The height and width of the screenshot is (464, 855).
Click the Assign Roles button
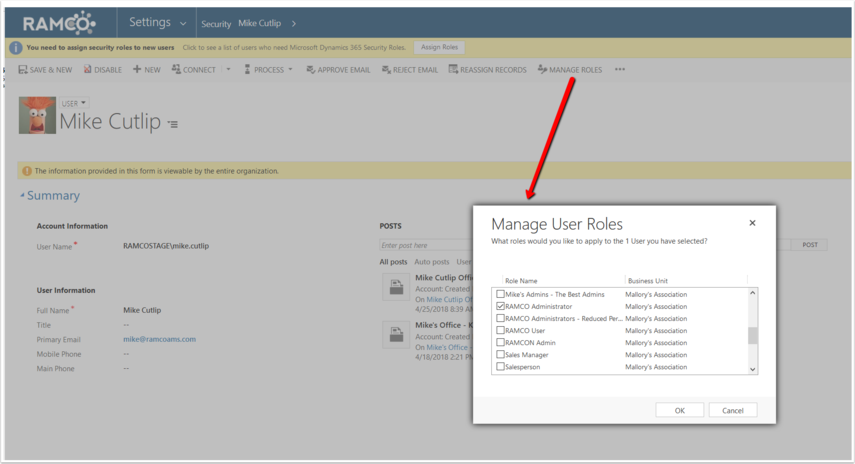[439, 47]
